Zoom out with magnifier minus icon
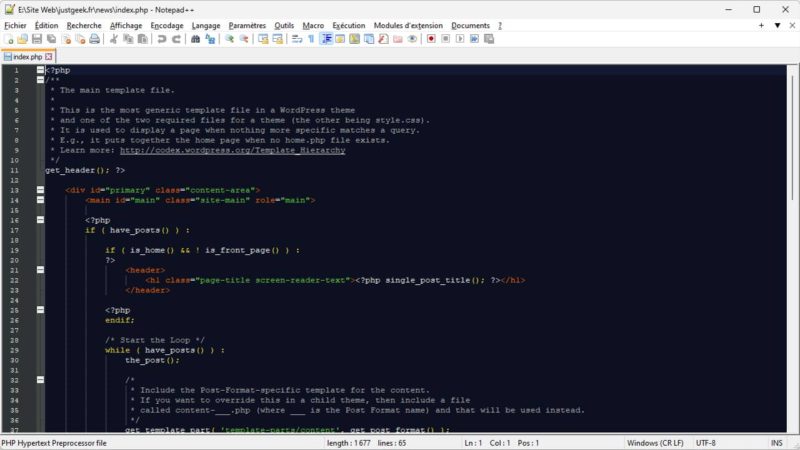 point(244,39)
